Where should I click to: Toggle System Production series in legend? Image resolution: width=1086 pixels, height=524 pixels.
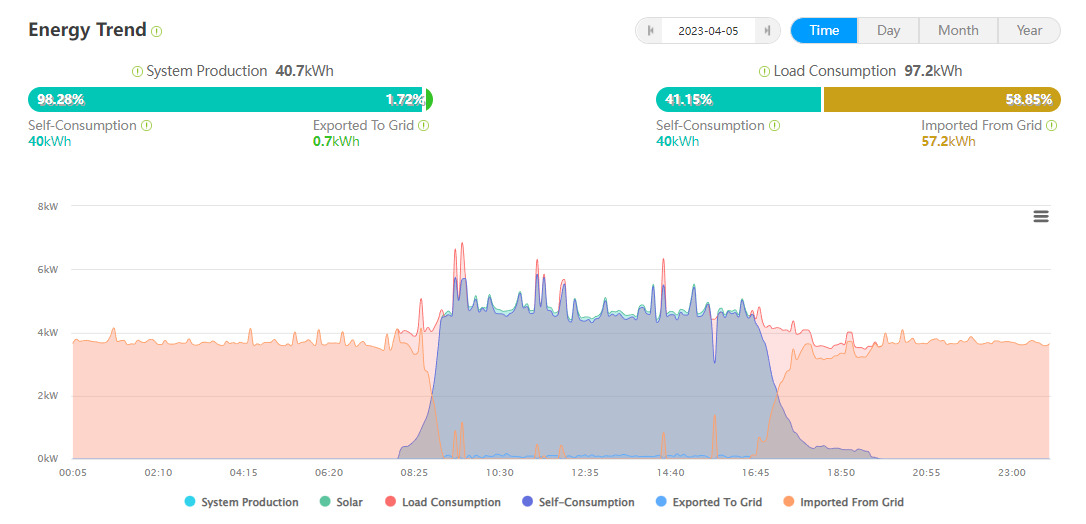[x=242, y=503]
